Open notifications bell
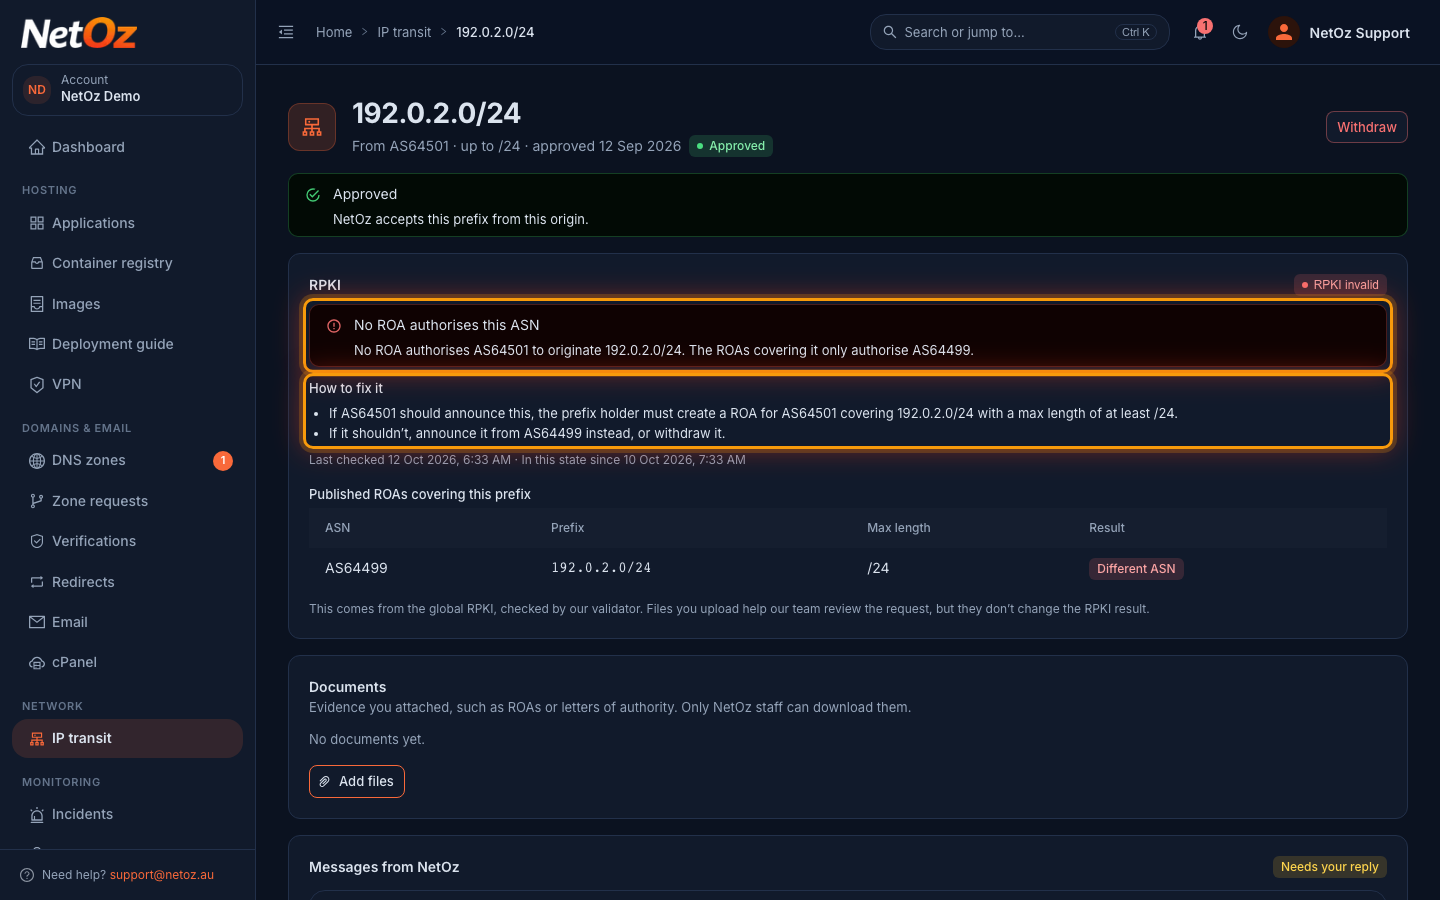The image size is (1440, 900). (x=1200, y=32)
